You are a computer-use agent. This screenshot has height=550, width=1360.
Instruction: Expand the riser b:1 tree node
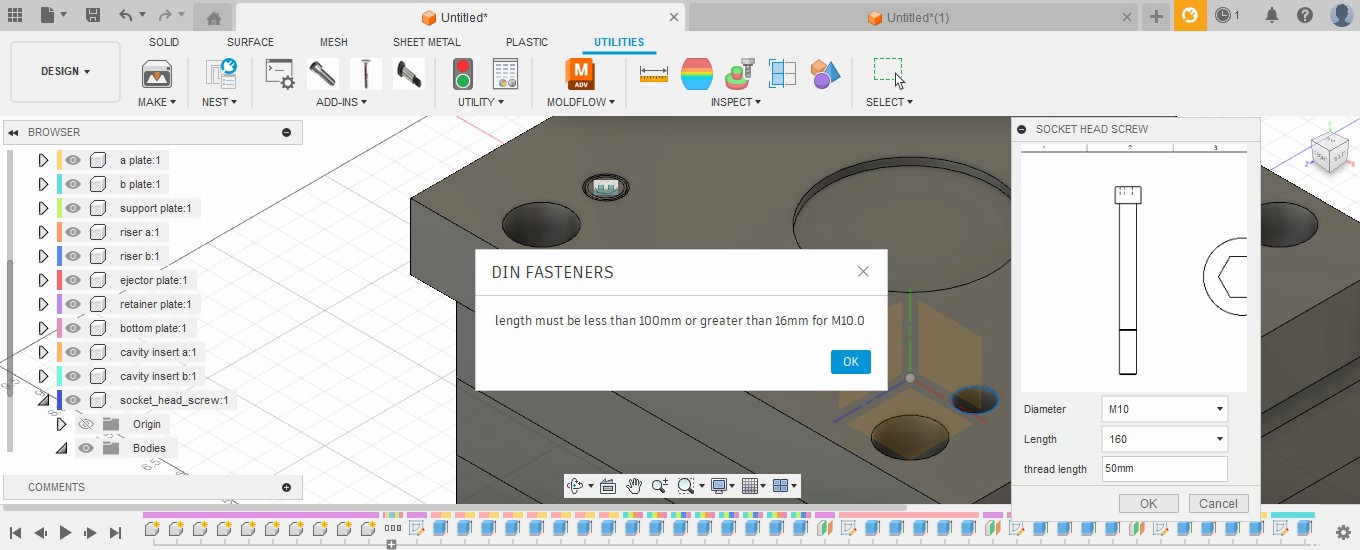[43, 256]
